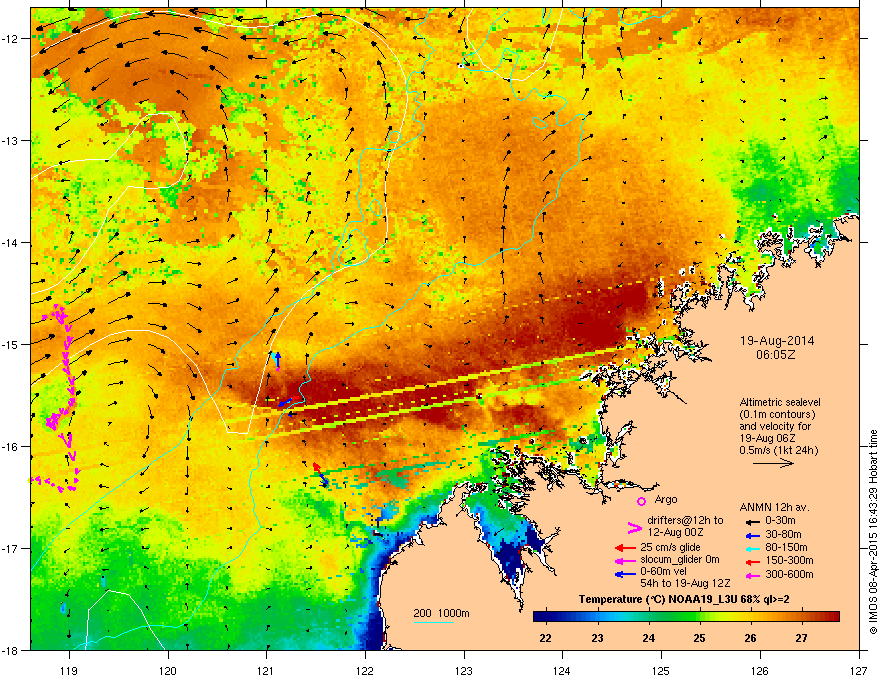Image resolution: width=880 pixels, height=680 pixels.
Task: Click the longitude axis label '125'
Action: click(661, 670)
